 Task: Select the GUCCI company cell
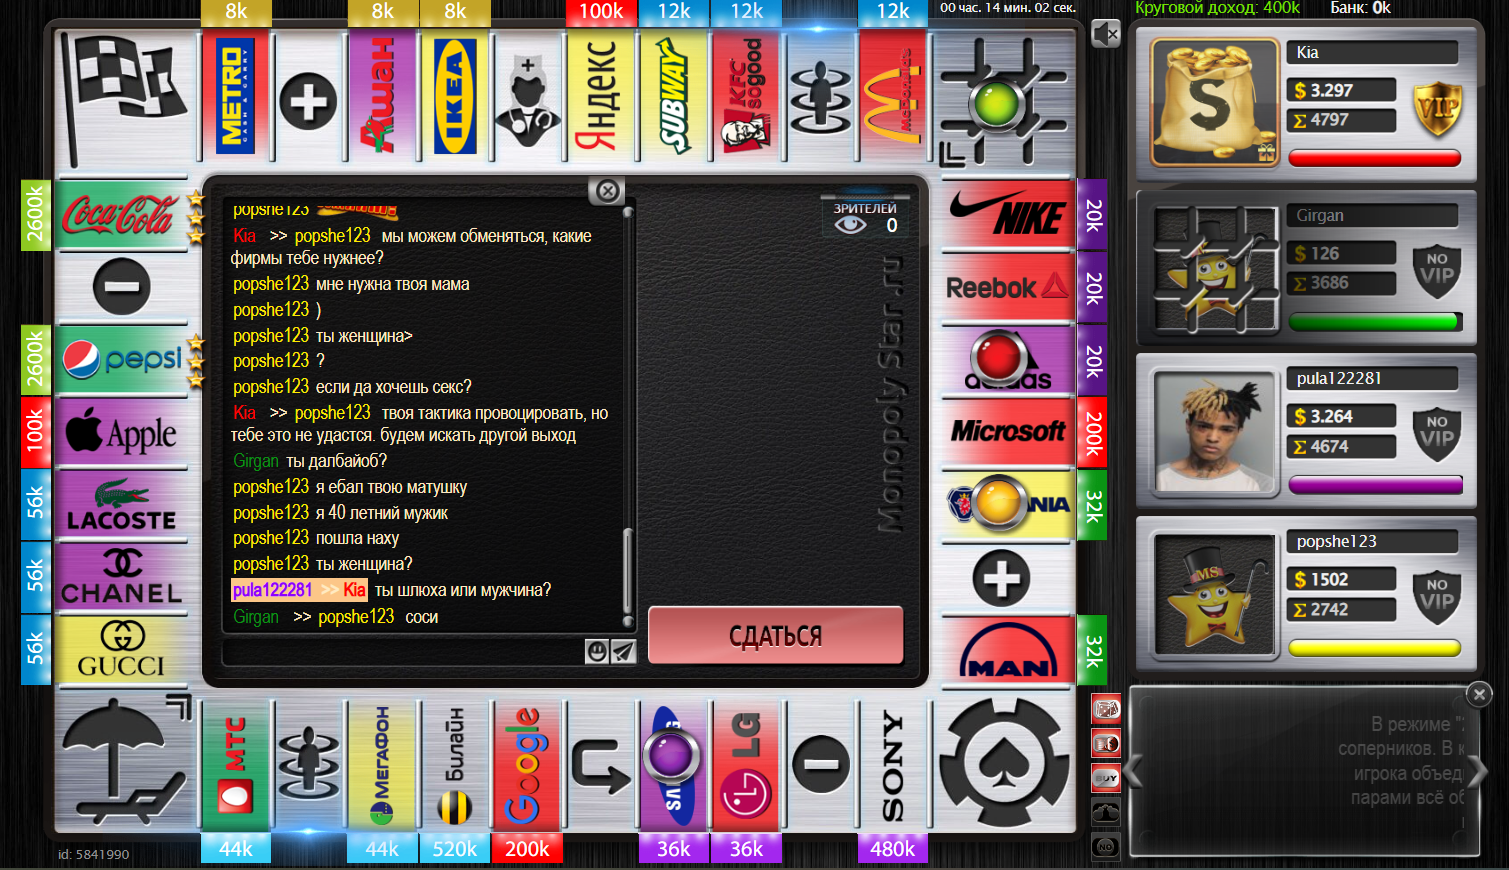(122, 650)
